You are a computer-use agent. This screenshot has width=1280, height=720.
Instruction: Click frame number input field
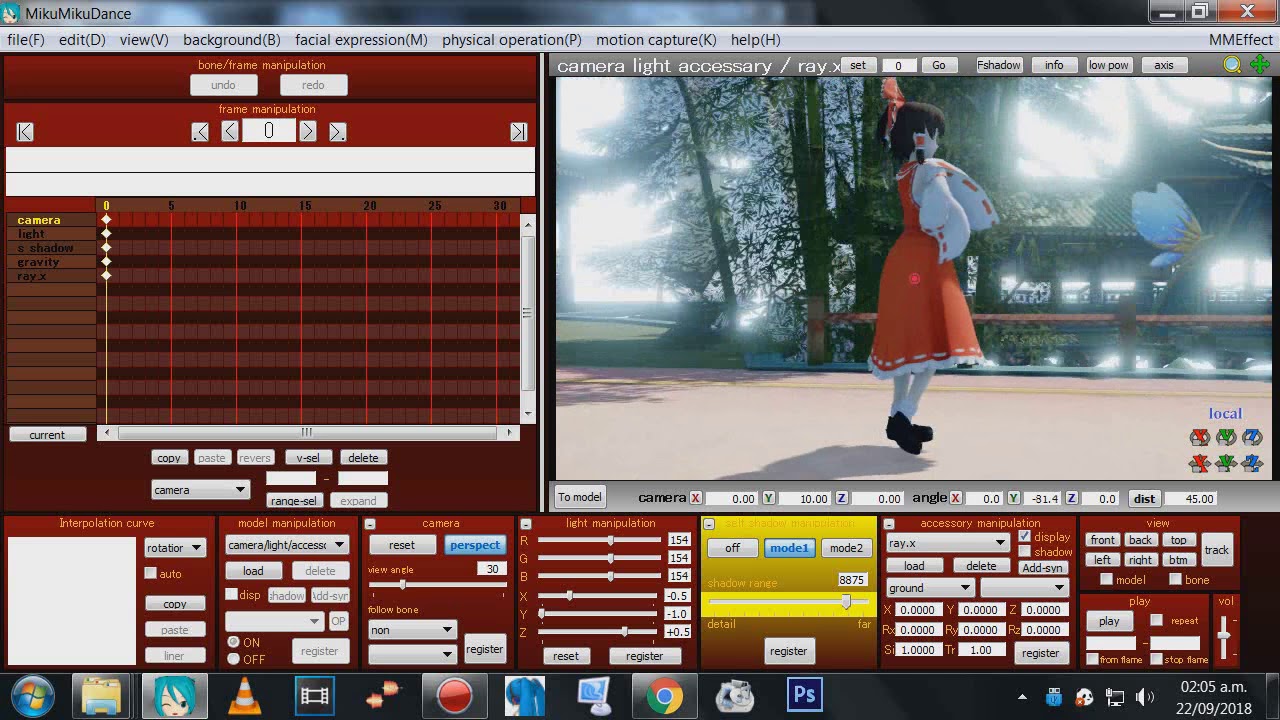click(x=269, y=131)
